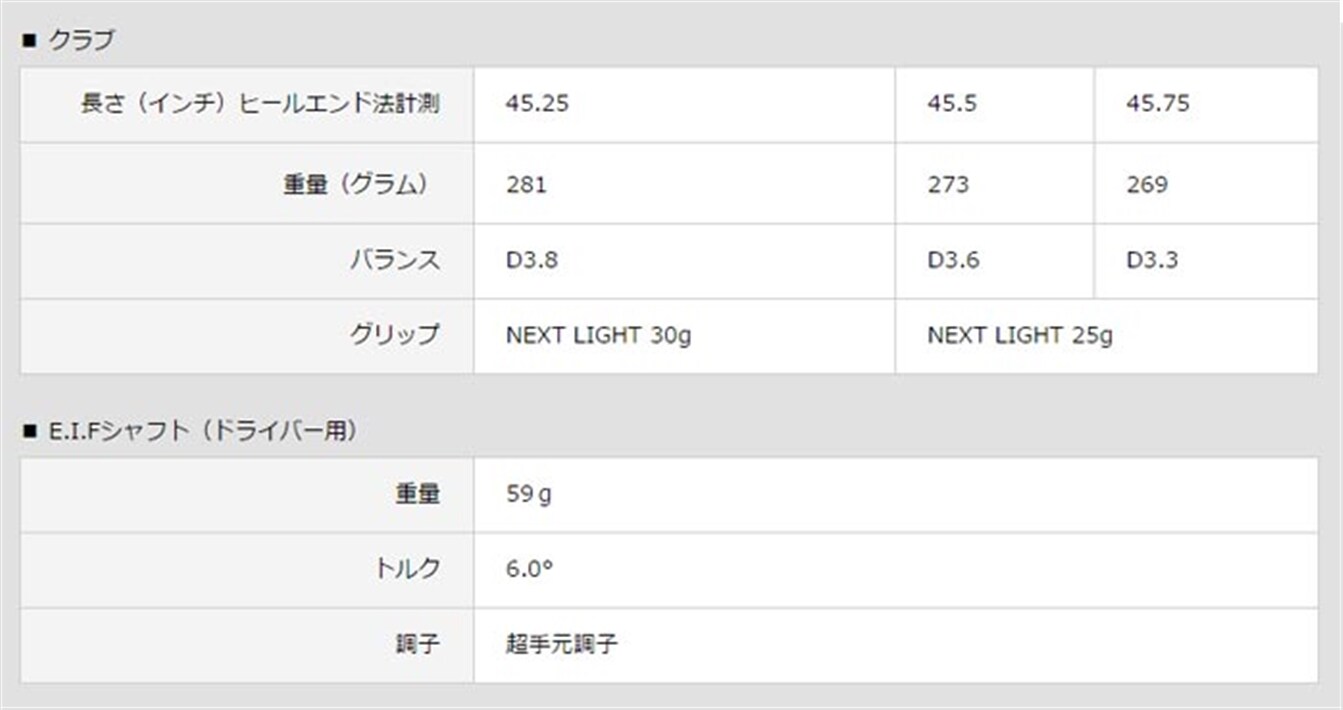Click the 45.5 length cell
The image size is (1343, 710).
pyautogui.click(x=953, y=104)
